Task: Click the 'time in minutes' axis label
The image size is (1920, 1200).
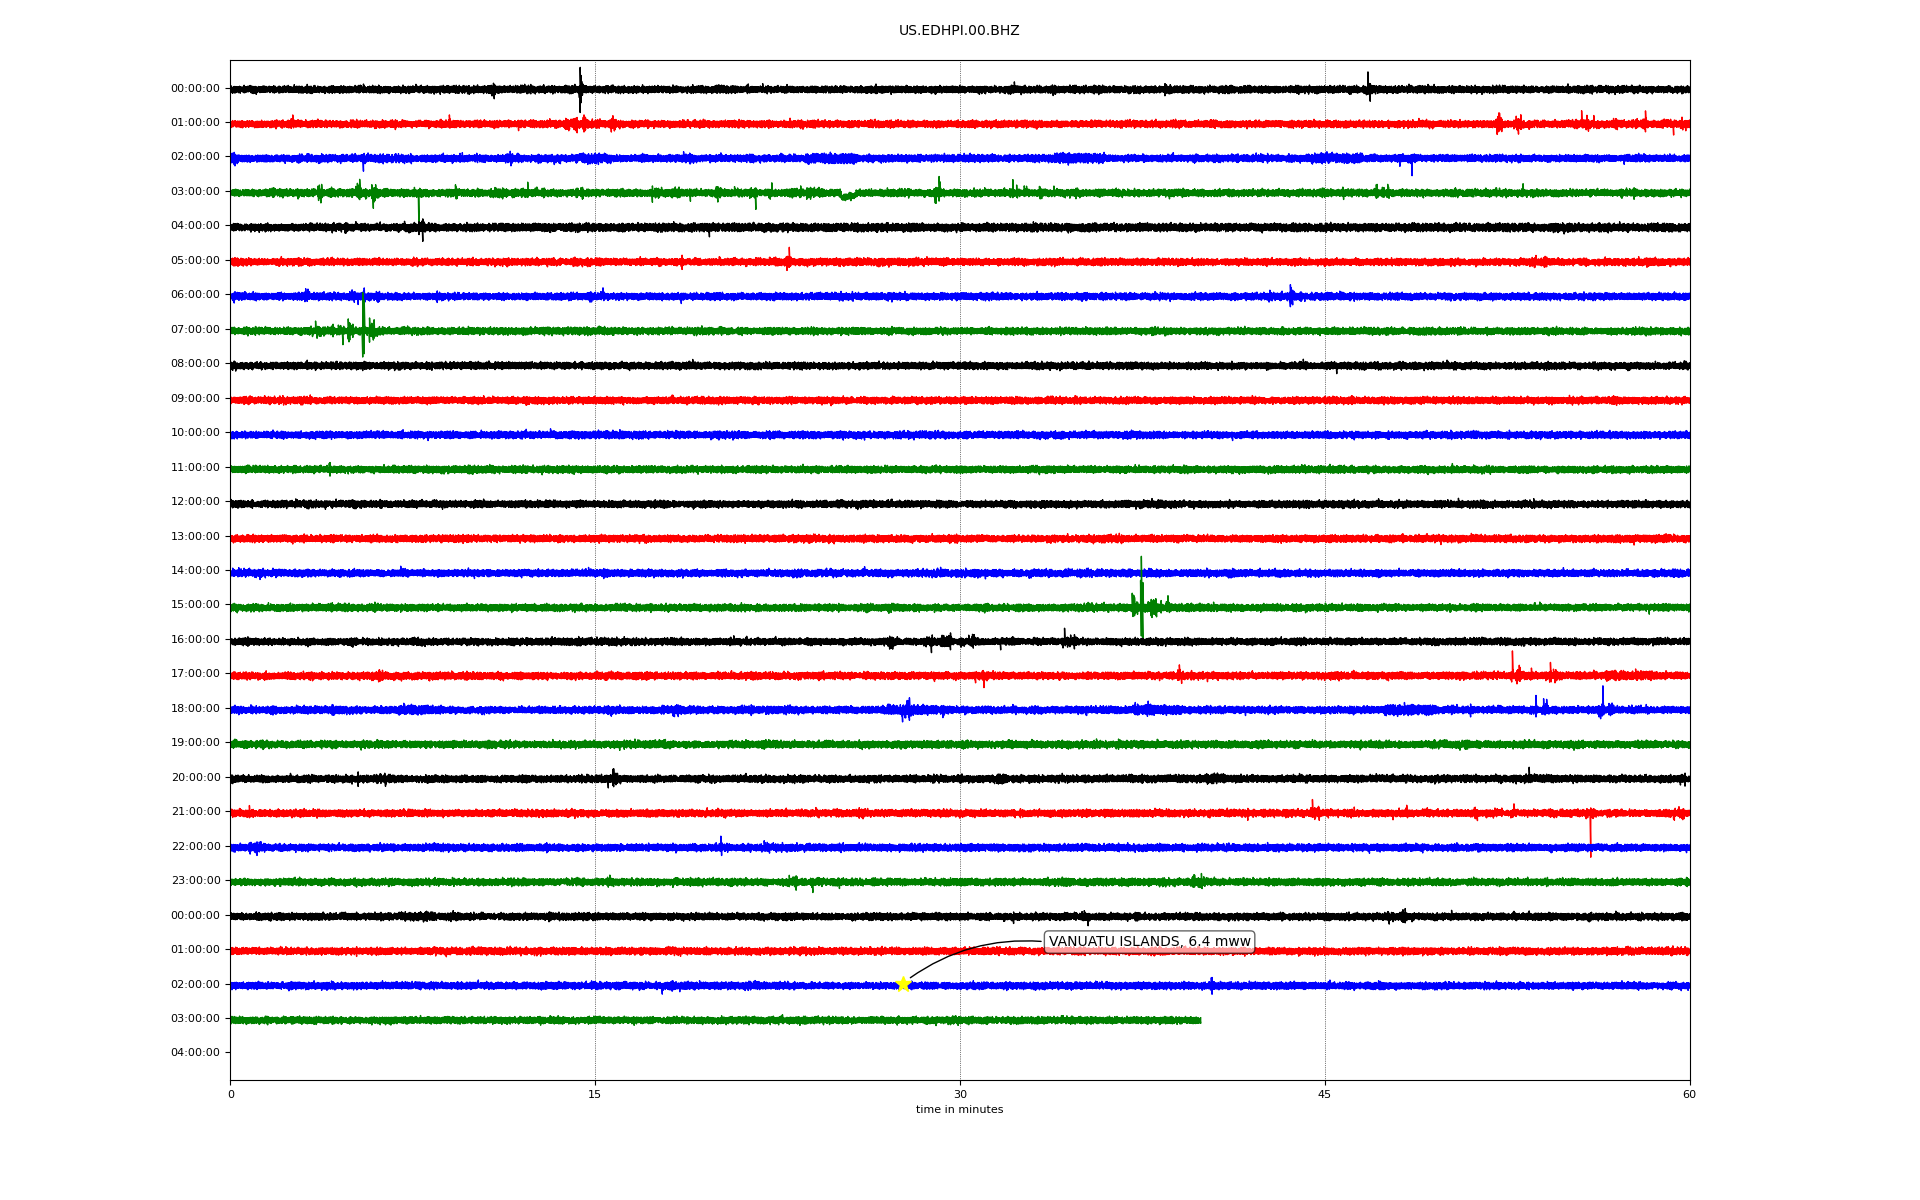Action: 958,1110
